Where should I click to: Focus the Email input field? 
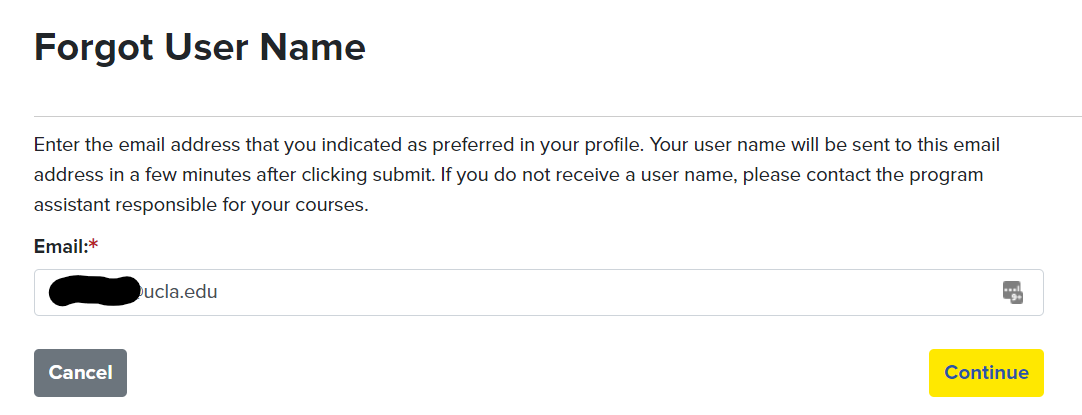coord(538,292)
